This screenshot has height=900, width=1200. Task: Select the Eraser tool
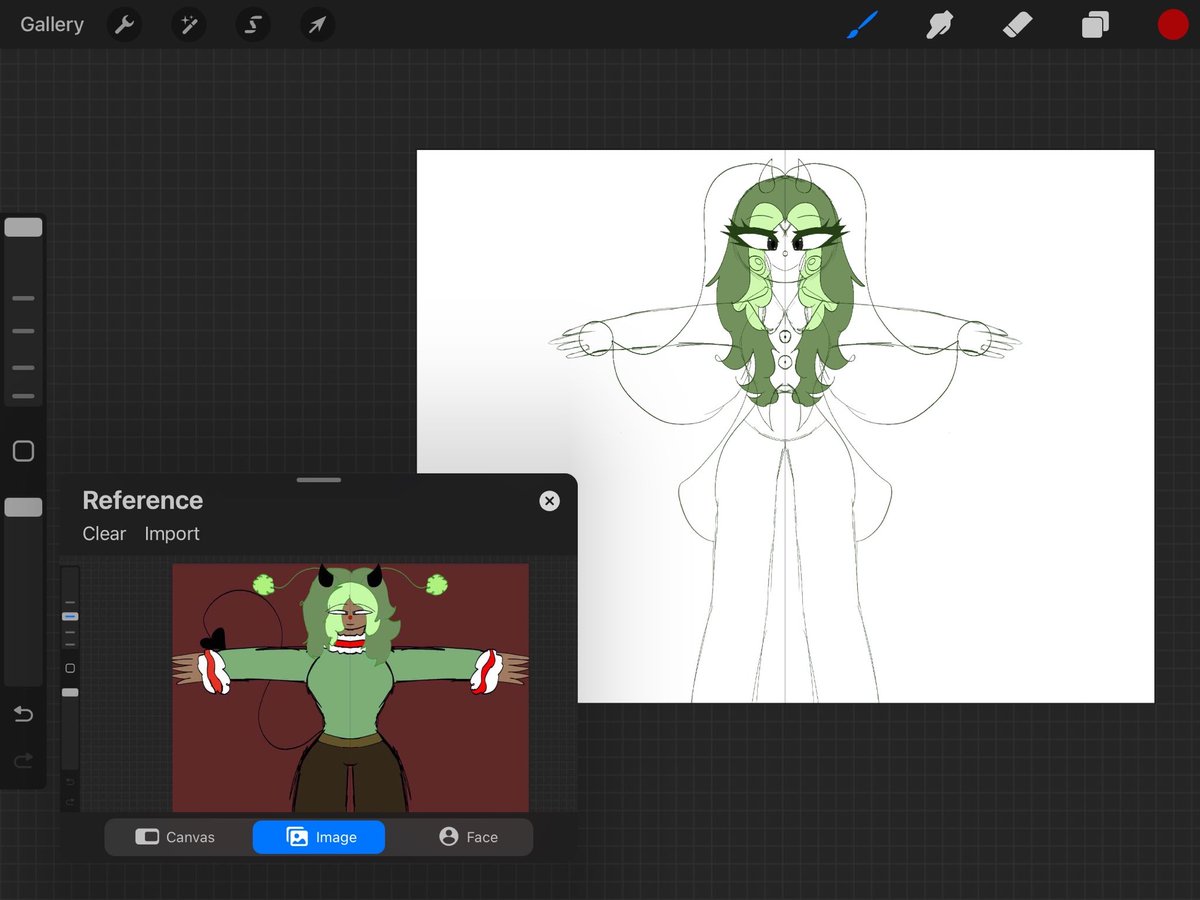point(1017,25)
